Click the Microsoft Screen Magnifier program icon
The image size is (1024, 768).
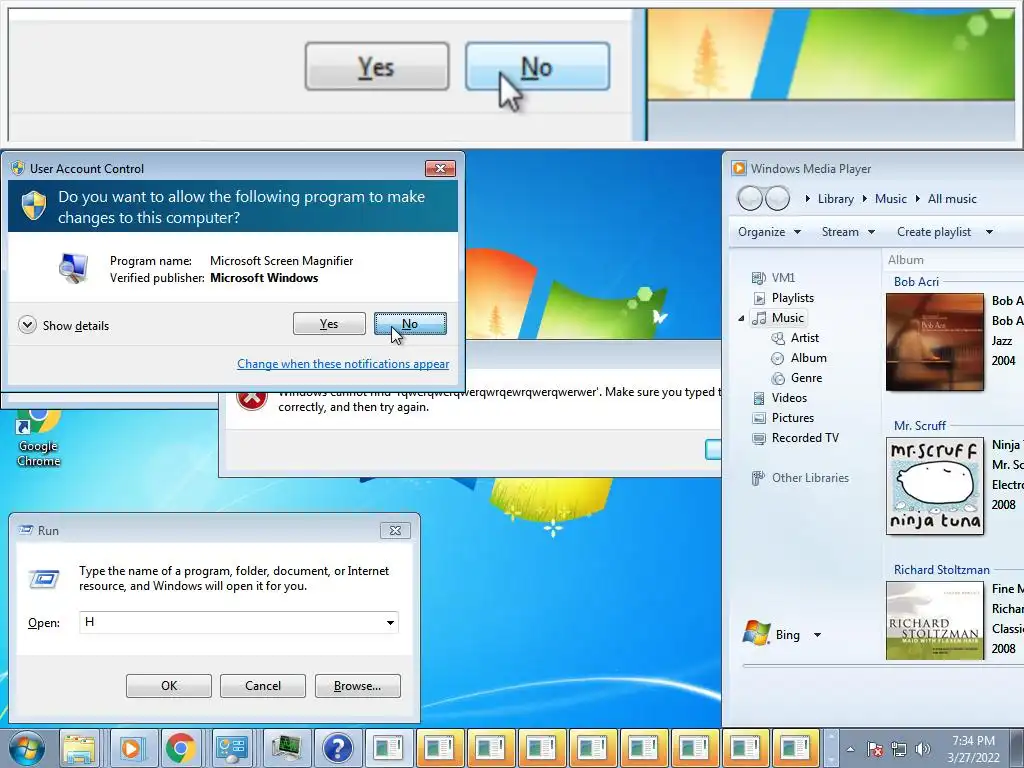[x=73, y=268]
